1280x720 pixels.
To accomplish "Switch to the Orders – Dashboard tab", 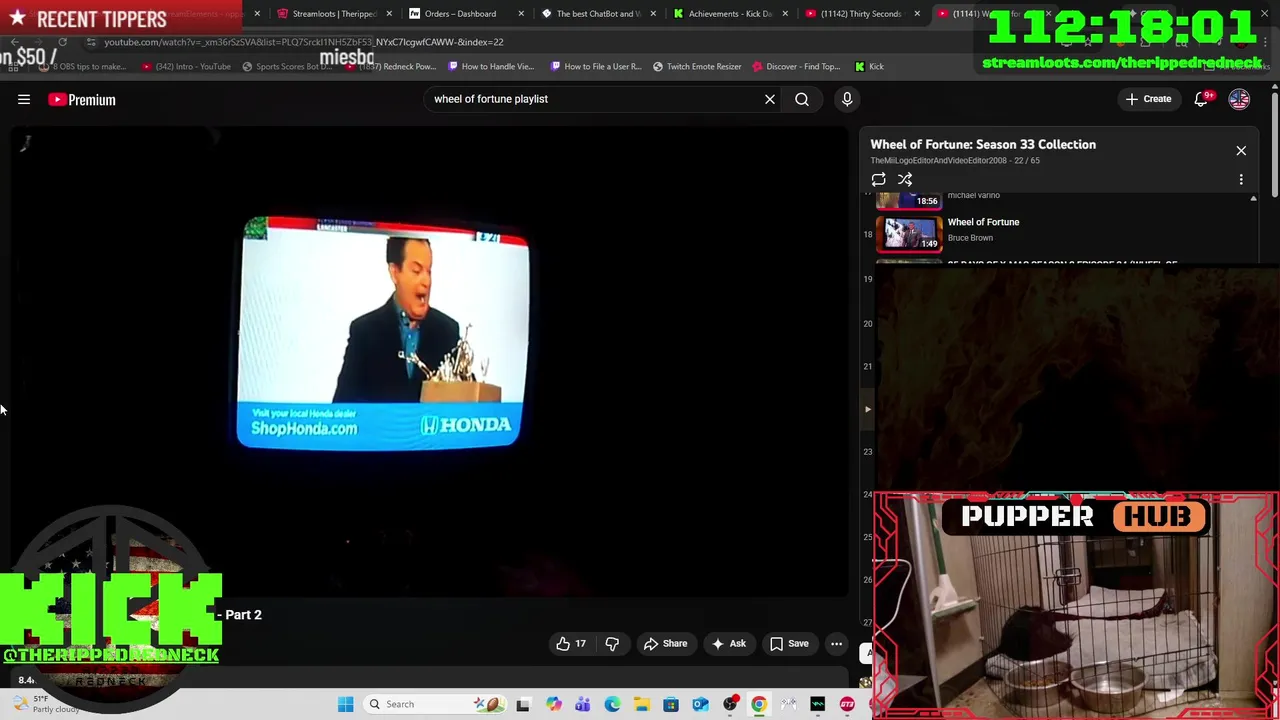I will point(460,14).
